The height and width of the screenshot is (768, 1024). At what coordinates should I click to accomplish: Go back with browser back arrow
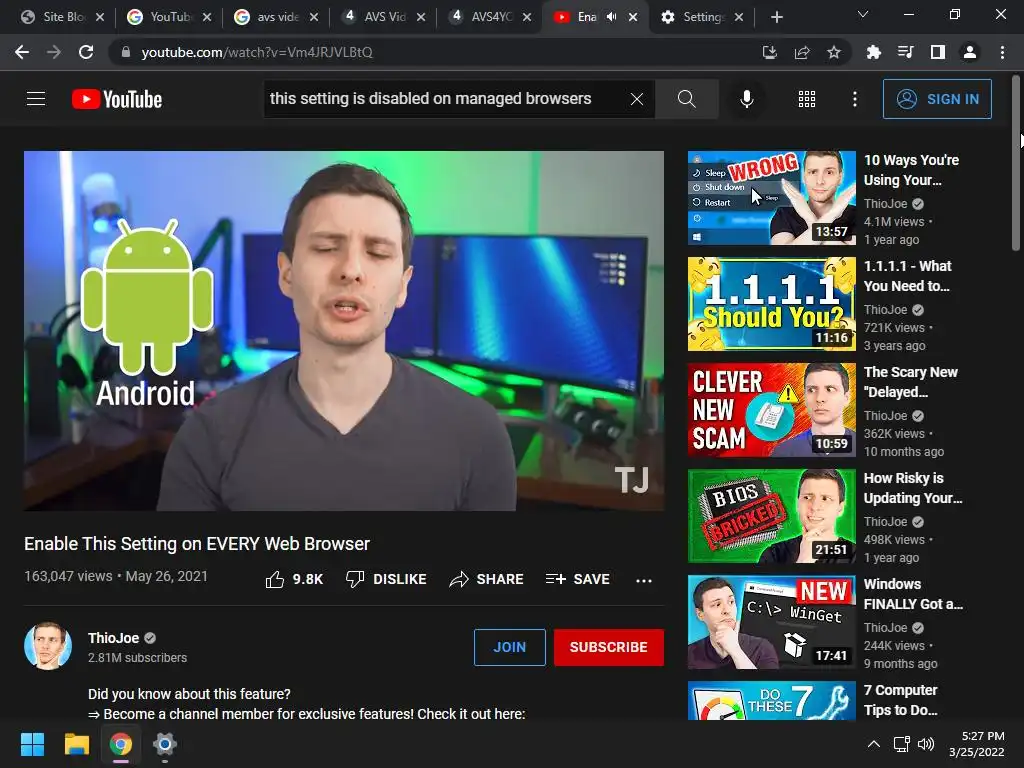[22, 52]
